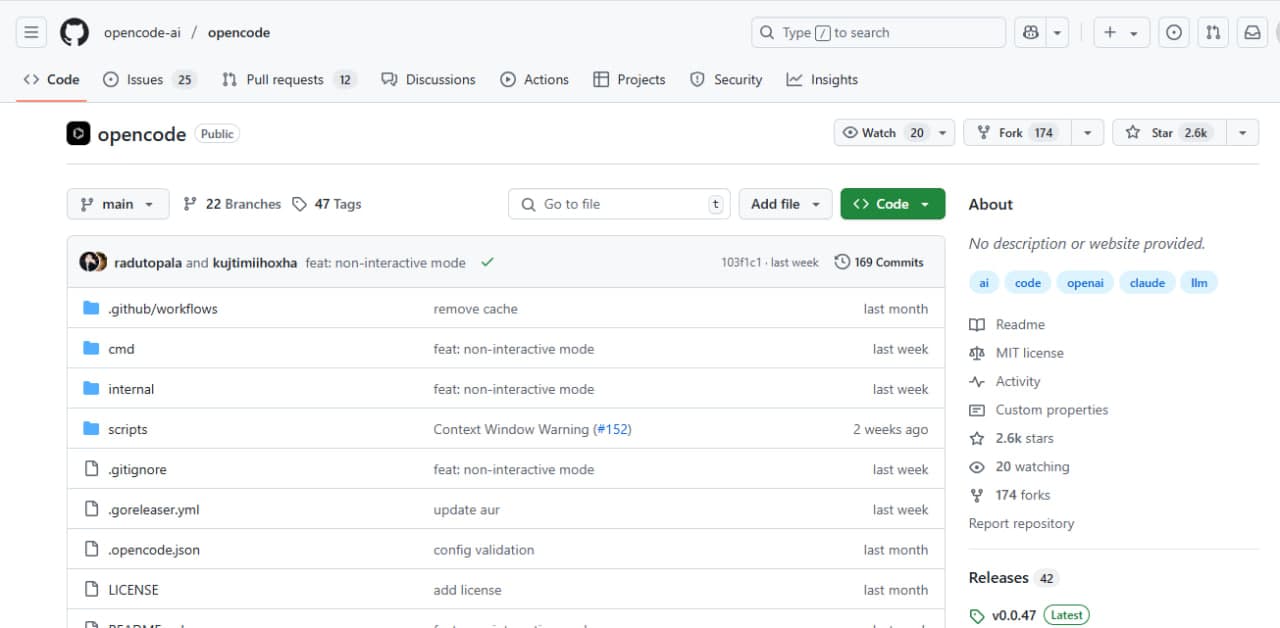Switch to the Projects tab

pyautogui.click(x=629, y=80)
